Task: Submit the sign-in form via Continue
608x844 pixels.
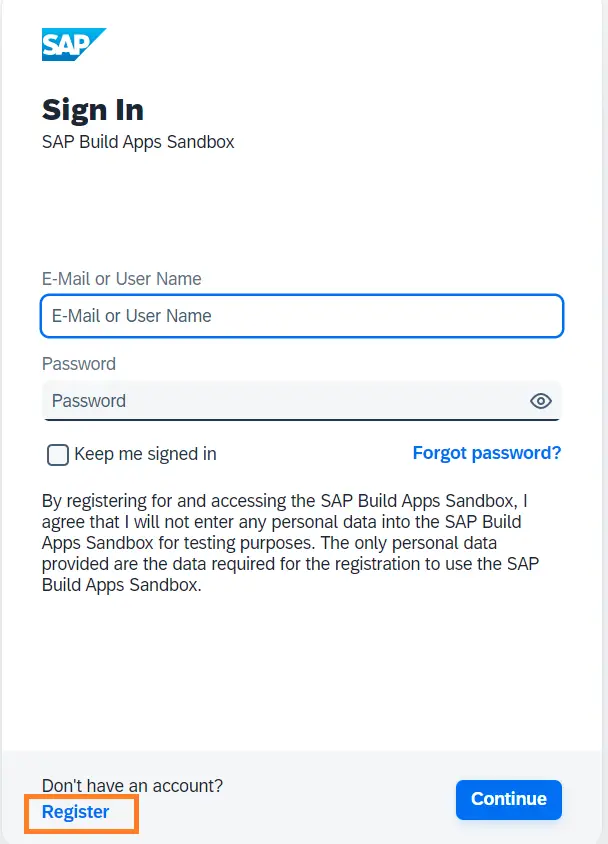Action: tap(508, 799)
